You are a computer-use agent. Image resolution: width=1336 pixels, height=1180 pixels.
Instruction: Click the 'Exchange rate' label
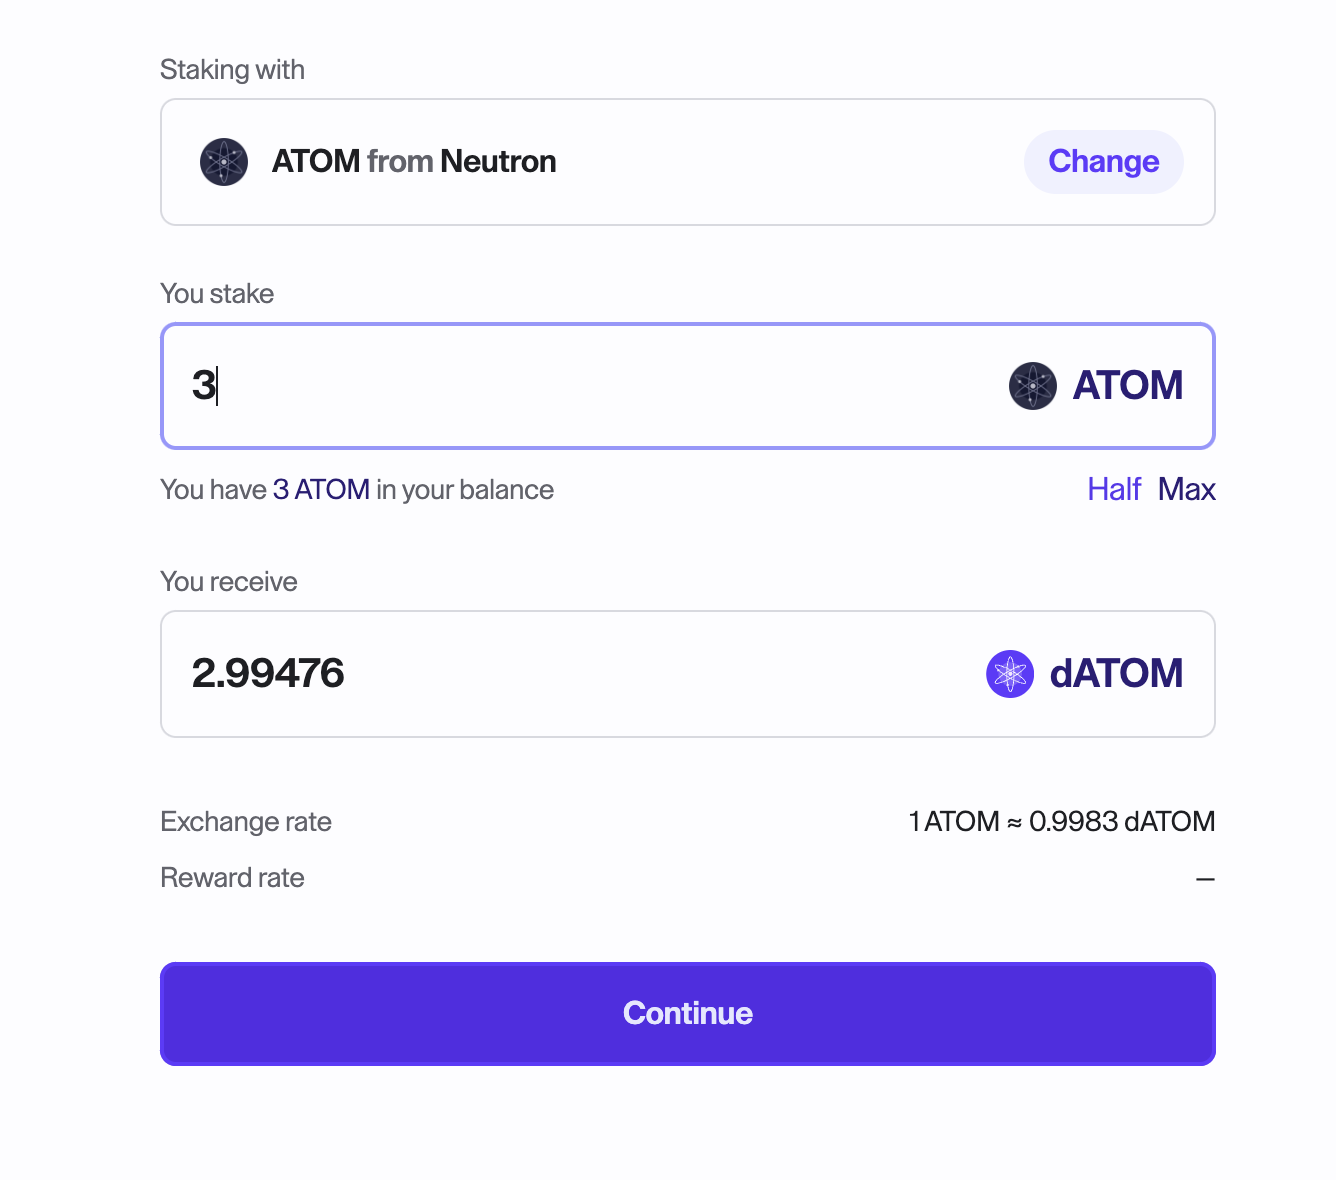click(x=246, y=822)
